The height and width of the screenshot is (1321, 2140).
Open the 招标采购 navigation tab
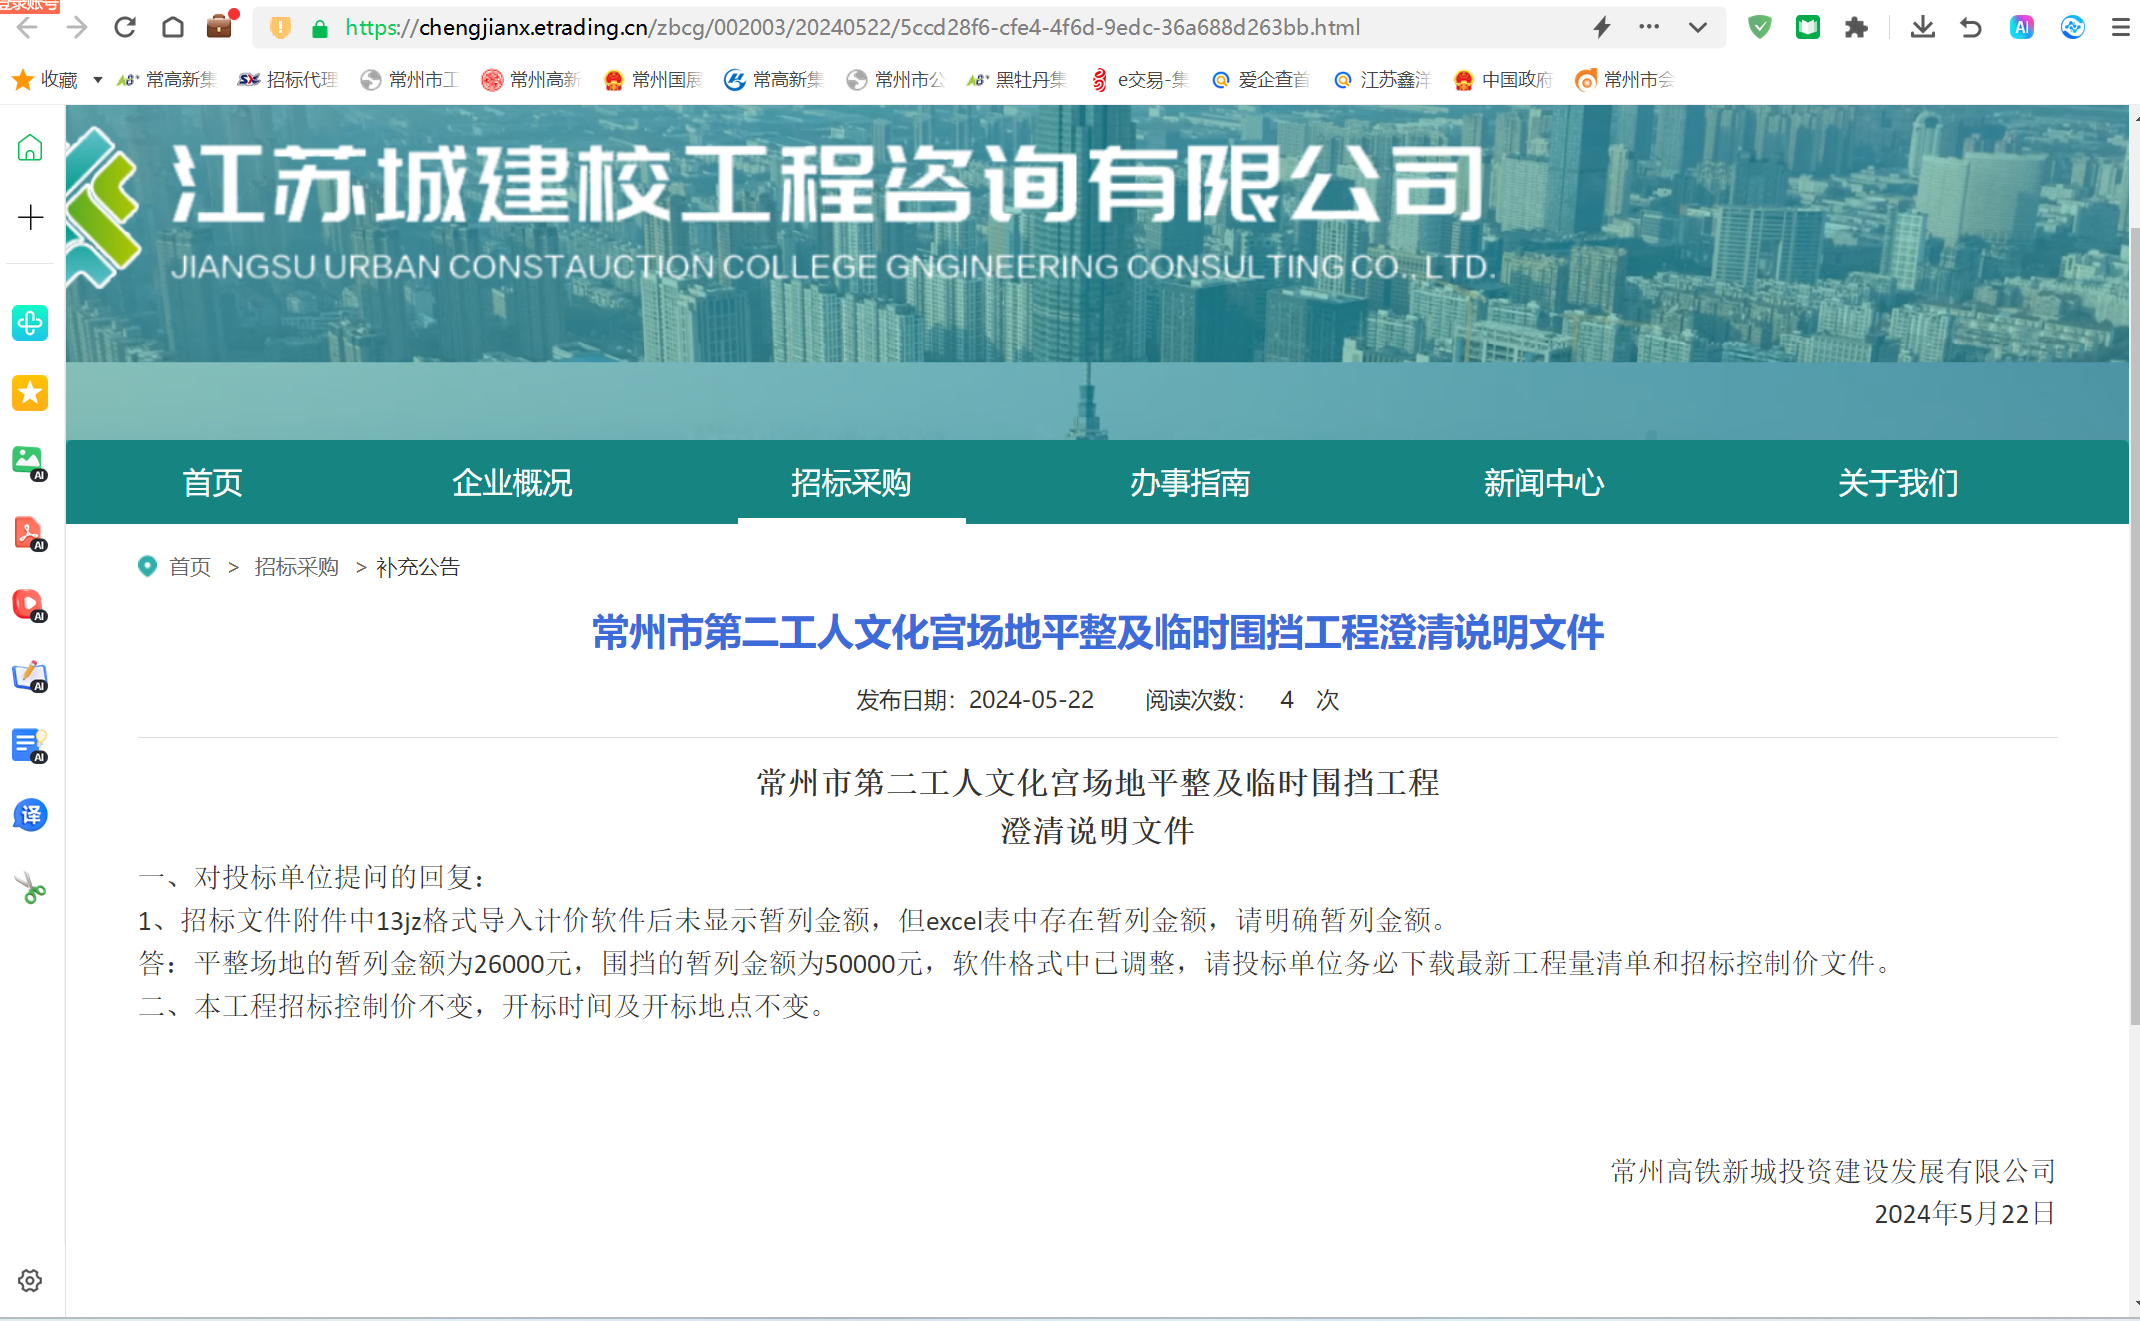851,483
